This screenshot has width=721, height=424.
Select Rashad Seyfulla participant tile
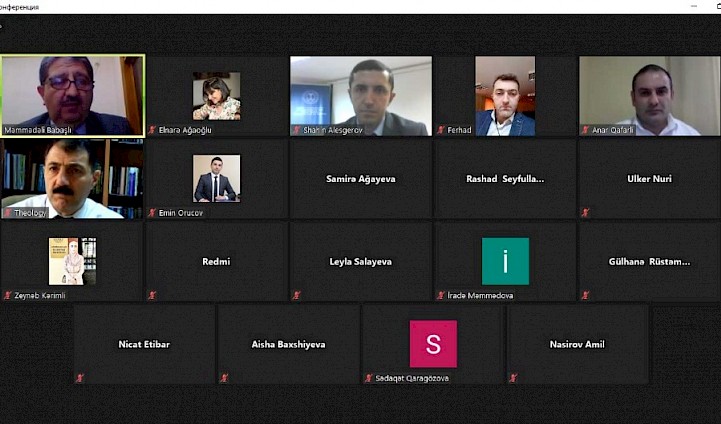505,179
